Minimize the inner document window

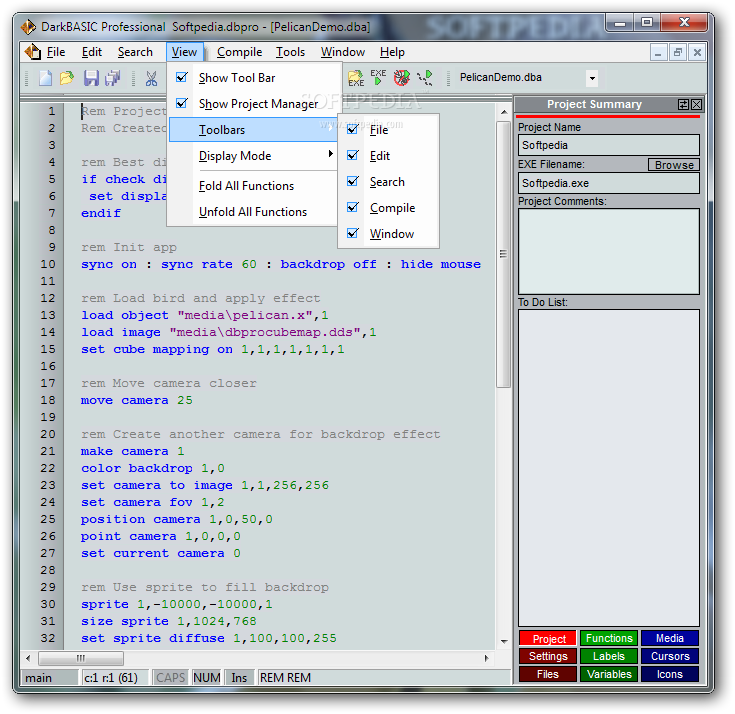(658, 52)
